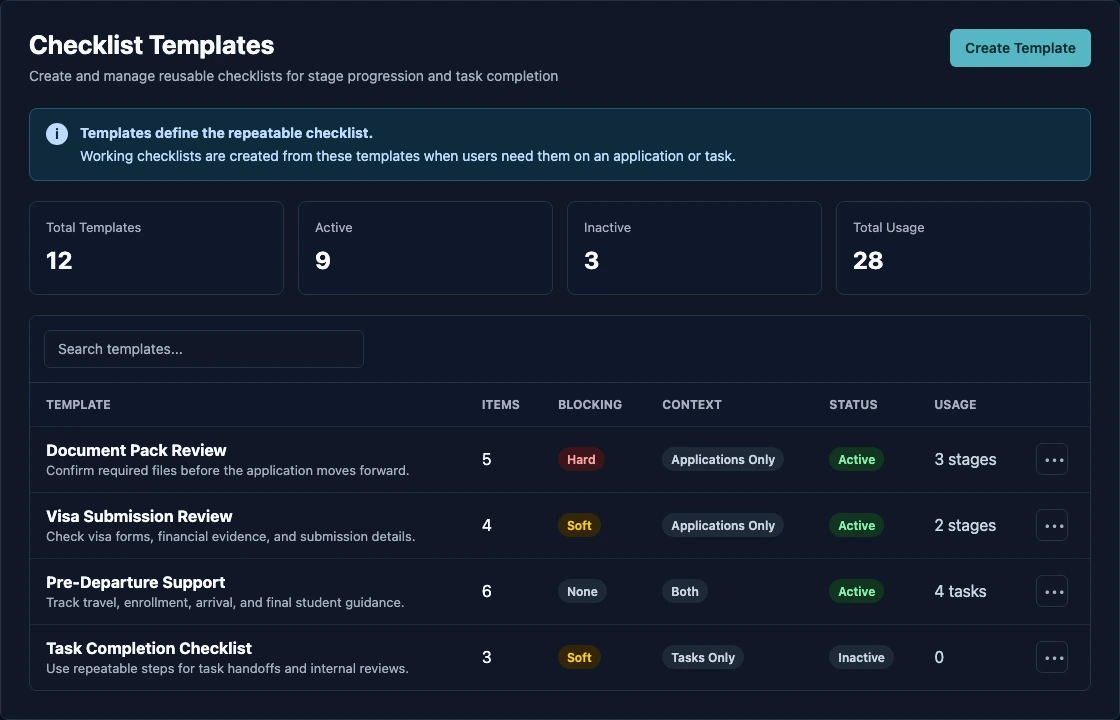Image resolution: width=1120 pixels, height=720 pixels.
Task: Click the USAGE column header
Action: pos(955,404)
